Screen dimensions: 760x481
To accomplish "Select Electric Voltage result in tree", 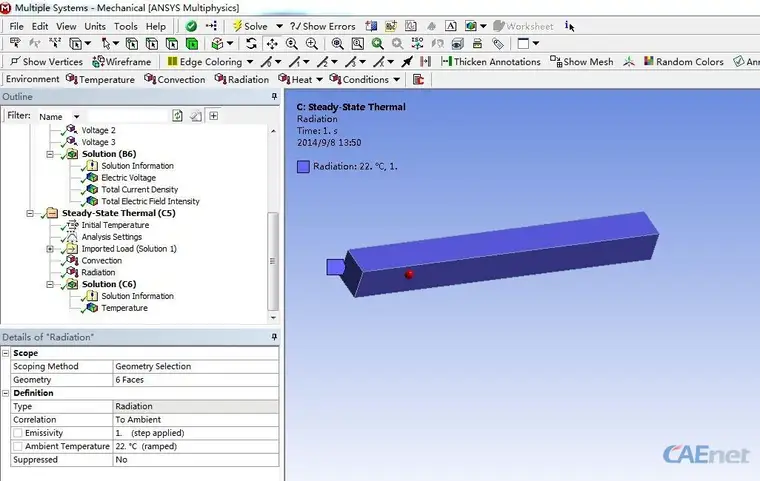I will click(128, 177).
